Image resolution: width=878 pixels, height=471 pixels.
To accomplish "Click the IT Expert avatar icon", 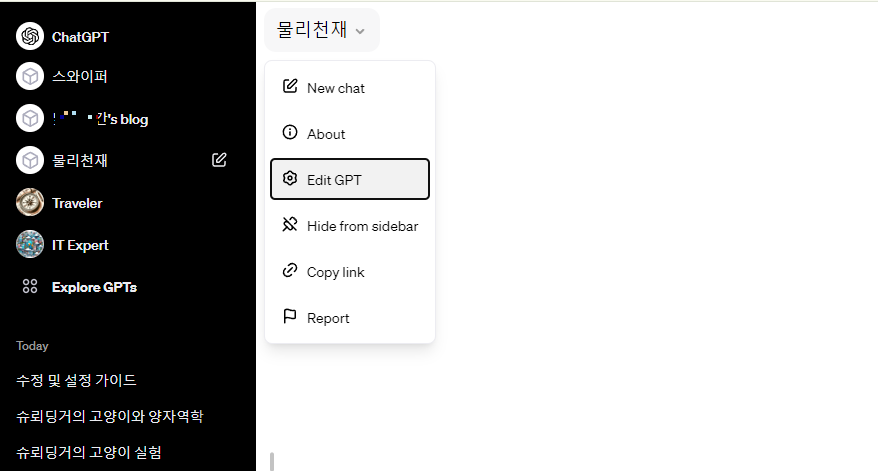I will point(30,244).
